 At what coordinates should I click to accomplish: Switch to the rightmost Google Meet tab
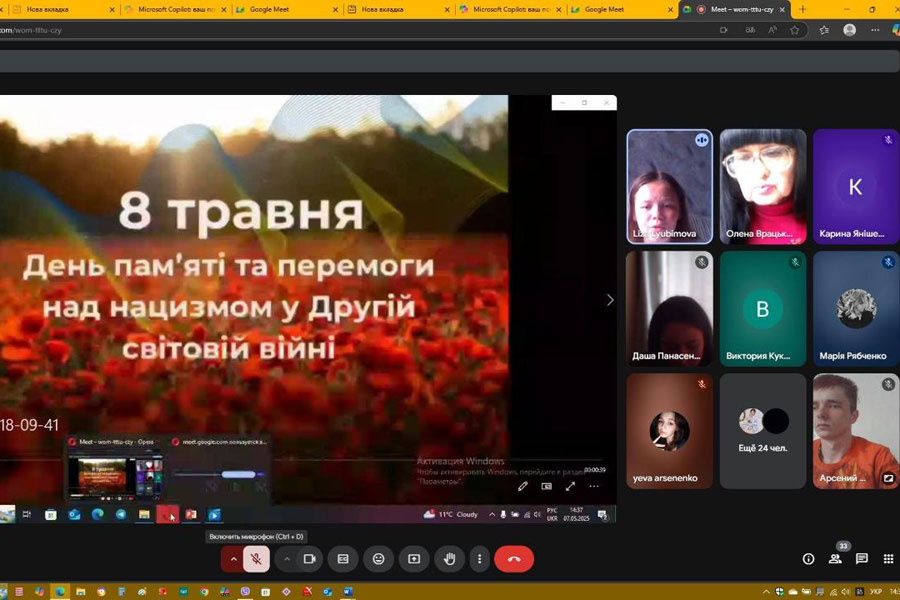coord(622,10)
